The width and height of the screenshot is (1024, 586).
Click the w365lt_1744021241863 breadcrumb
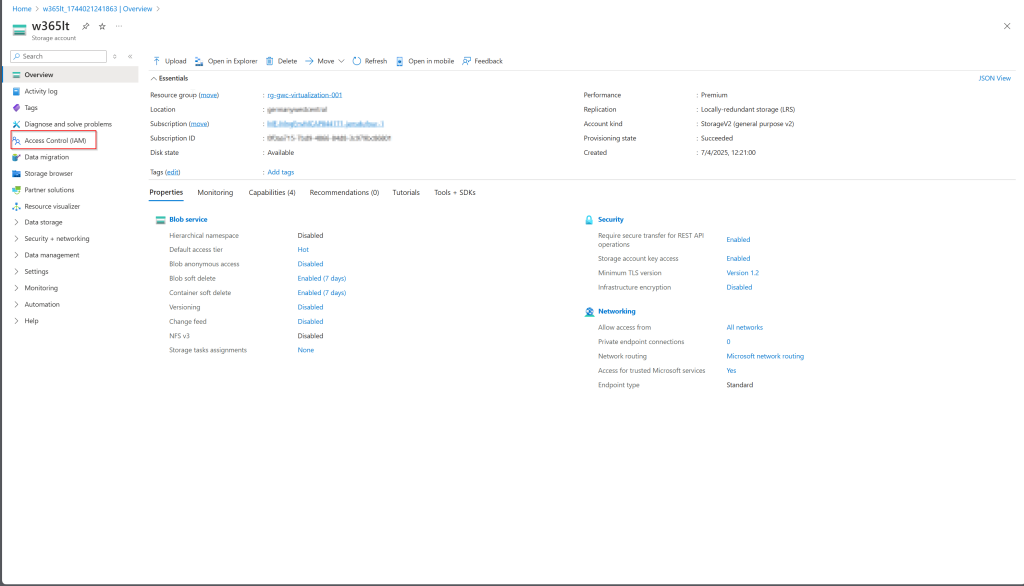[97, 9]
